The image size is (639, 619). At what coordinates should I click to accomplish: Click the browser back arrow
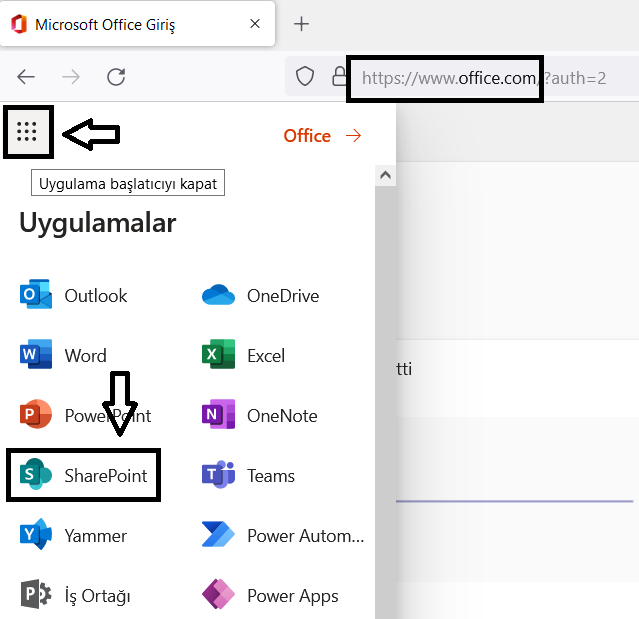(x=26, y=77)
